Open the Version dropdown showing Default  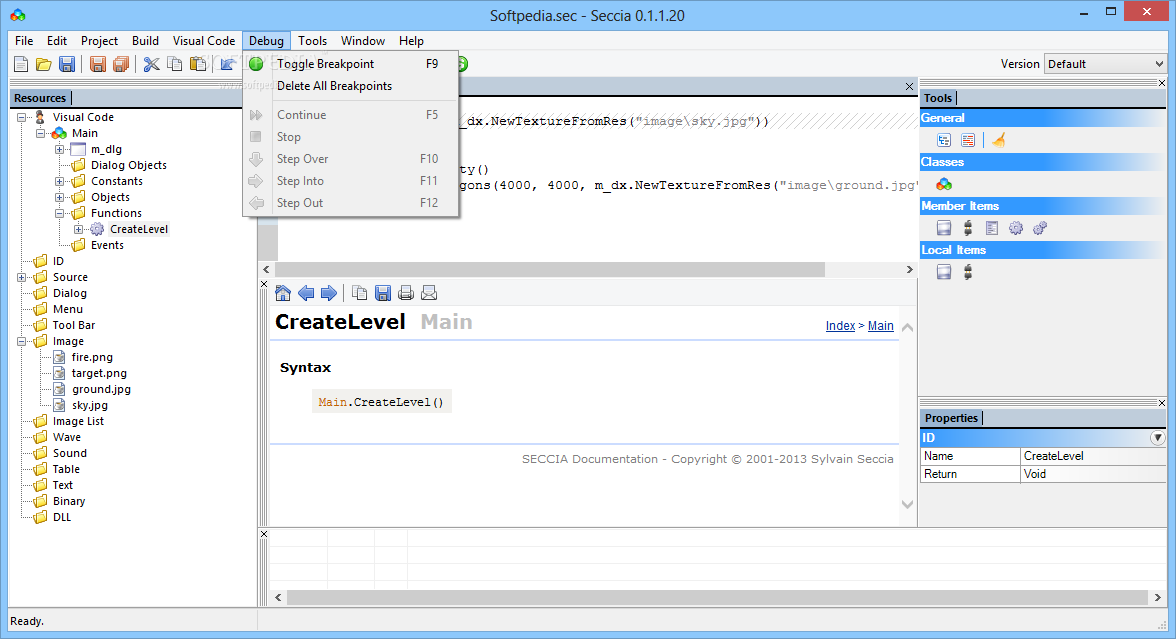(1106, 64)
